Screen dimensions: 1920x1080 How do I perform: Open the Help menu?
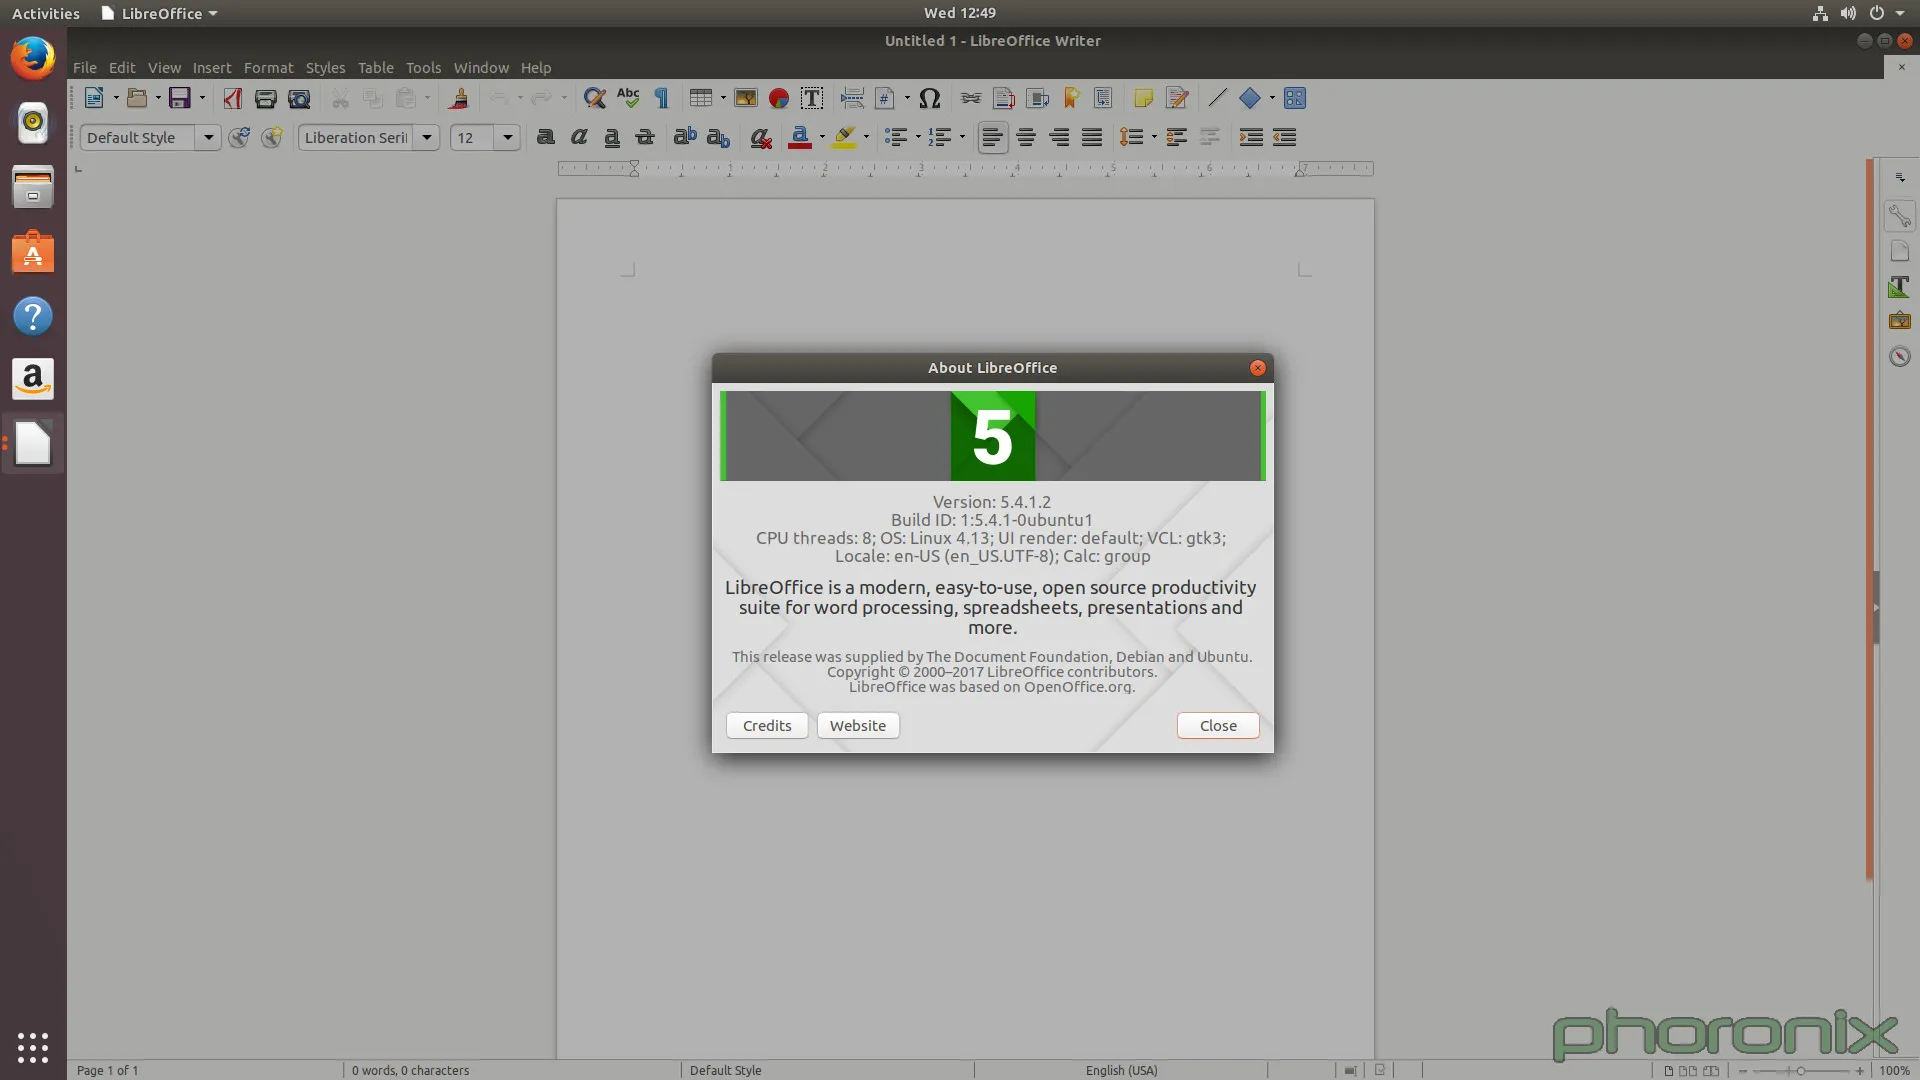(x=536, y=68)
